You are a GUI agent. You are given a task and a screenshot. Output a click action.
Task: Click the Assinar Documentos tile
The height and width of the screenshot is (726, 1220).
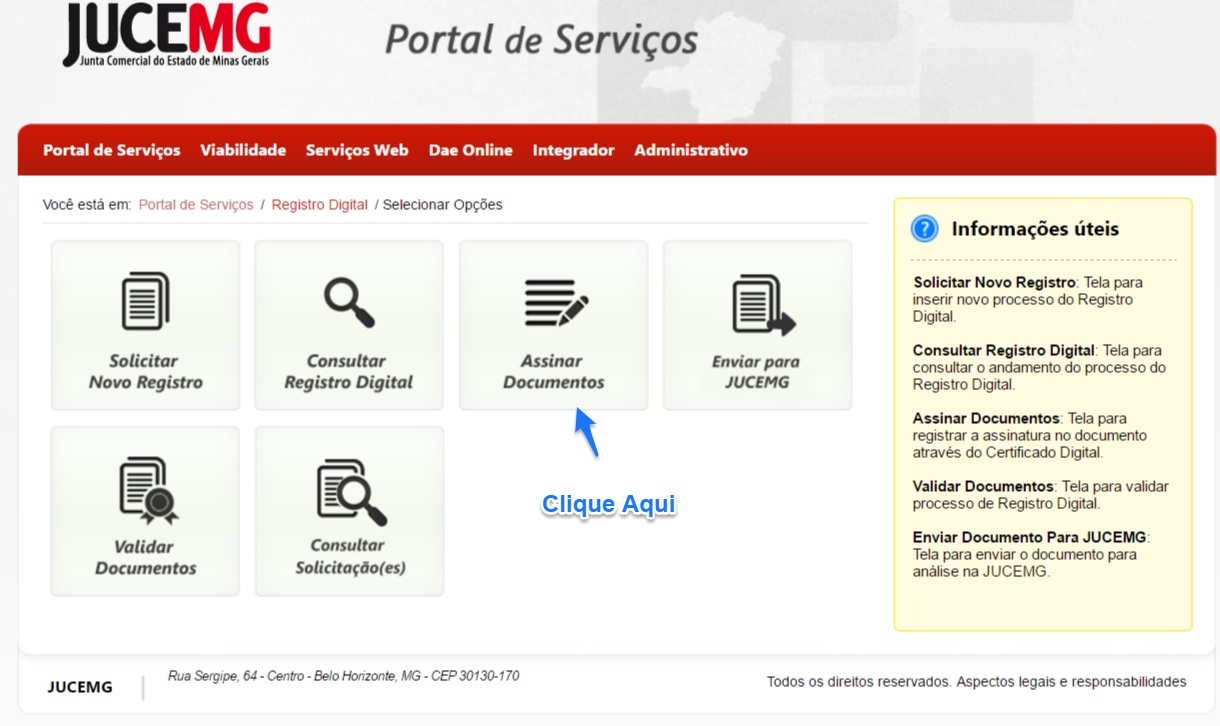click(x=552, y=324)
